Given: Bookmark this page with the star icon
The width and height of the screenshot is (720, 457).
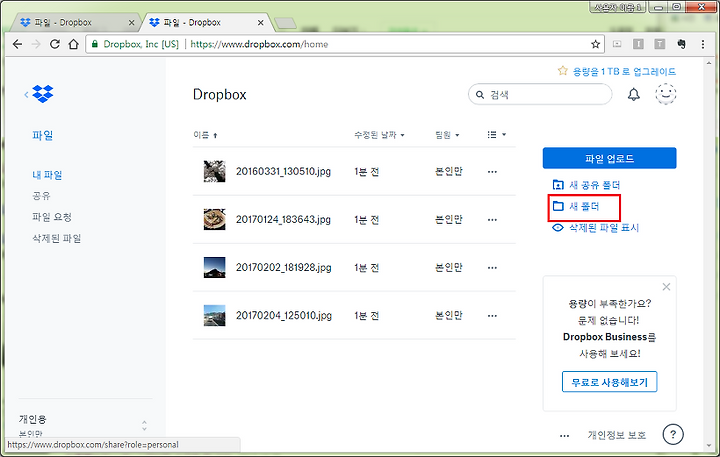Looking at the screenshot, I should click(x=596, y=44).
